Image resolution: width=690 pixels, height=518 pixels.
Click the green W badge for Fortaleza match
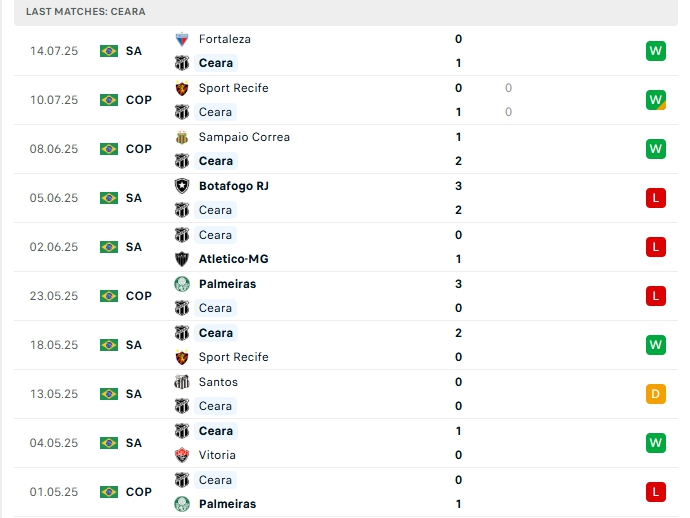tap(656, 51)
